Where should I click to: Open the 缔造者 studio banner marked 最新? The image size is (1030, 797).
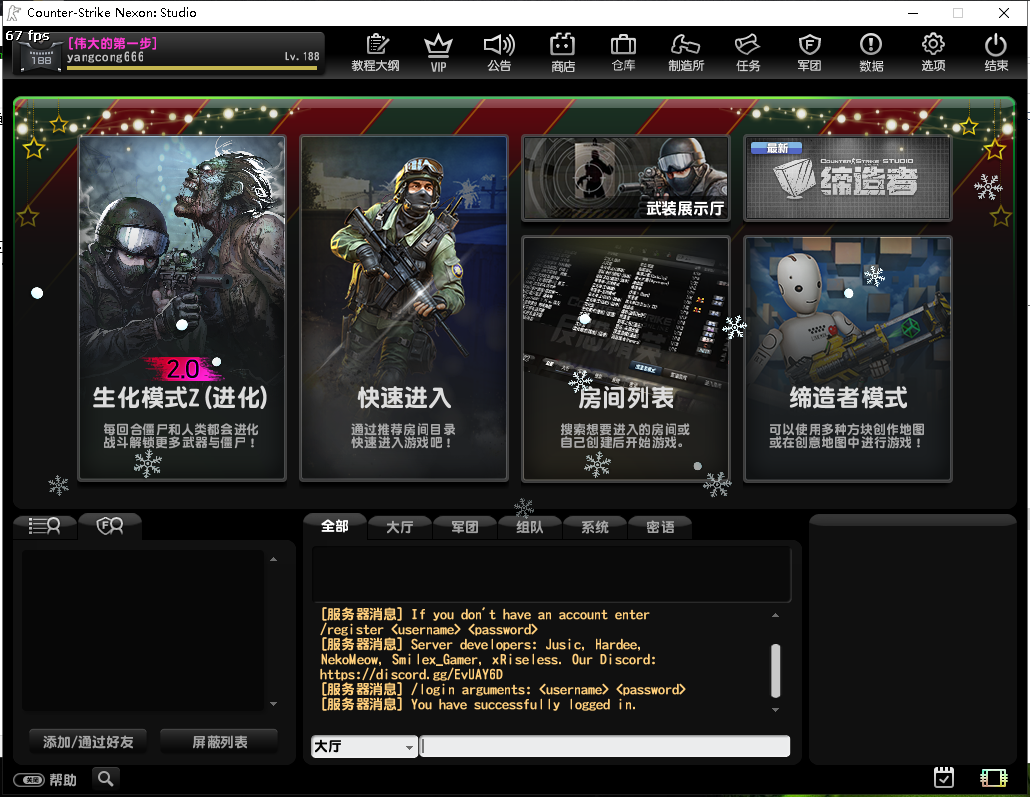pyautogui.click(x=847, y=178)
